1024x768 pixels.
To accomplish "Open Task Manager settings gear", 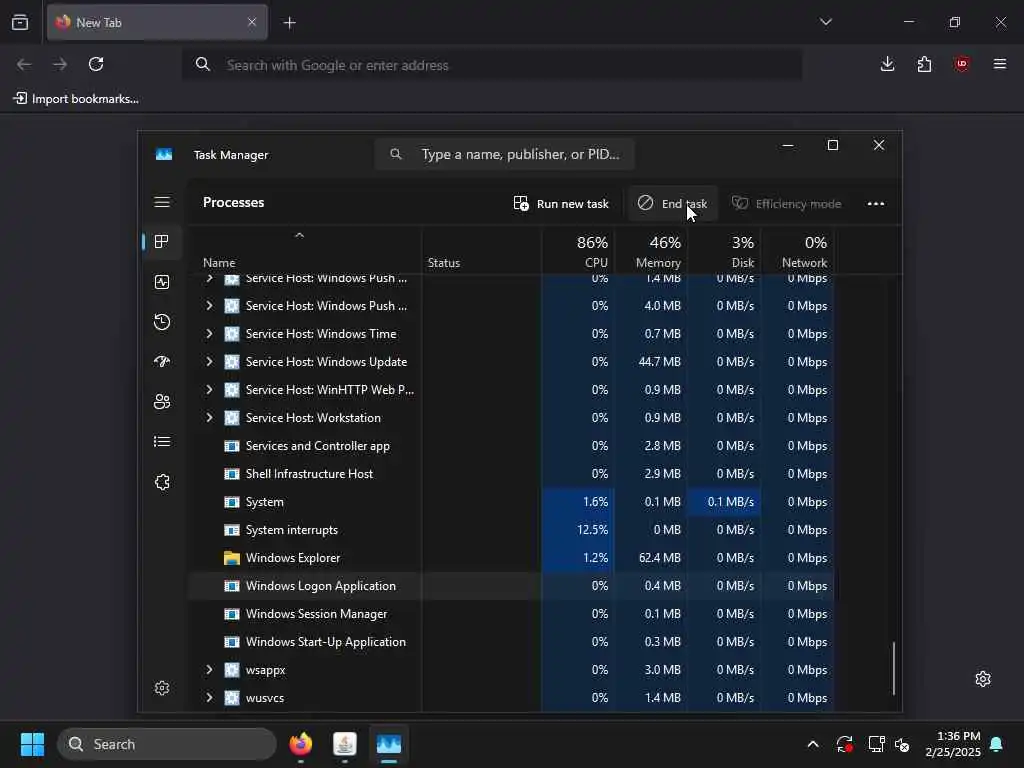I will (162, 688).
